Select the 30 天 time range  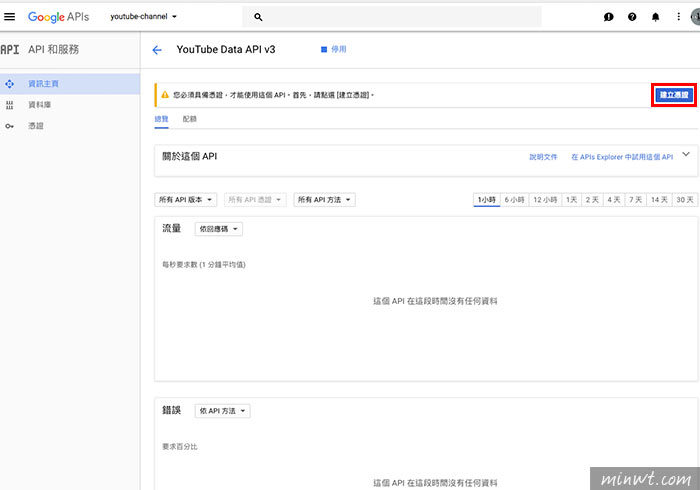tap(685, 199)
